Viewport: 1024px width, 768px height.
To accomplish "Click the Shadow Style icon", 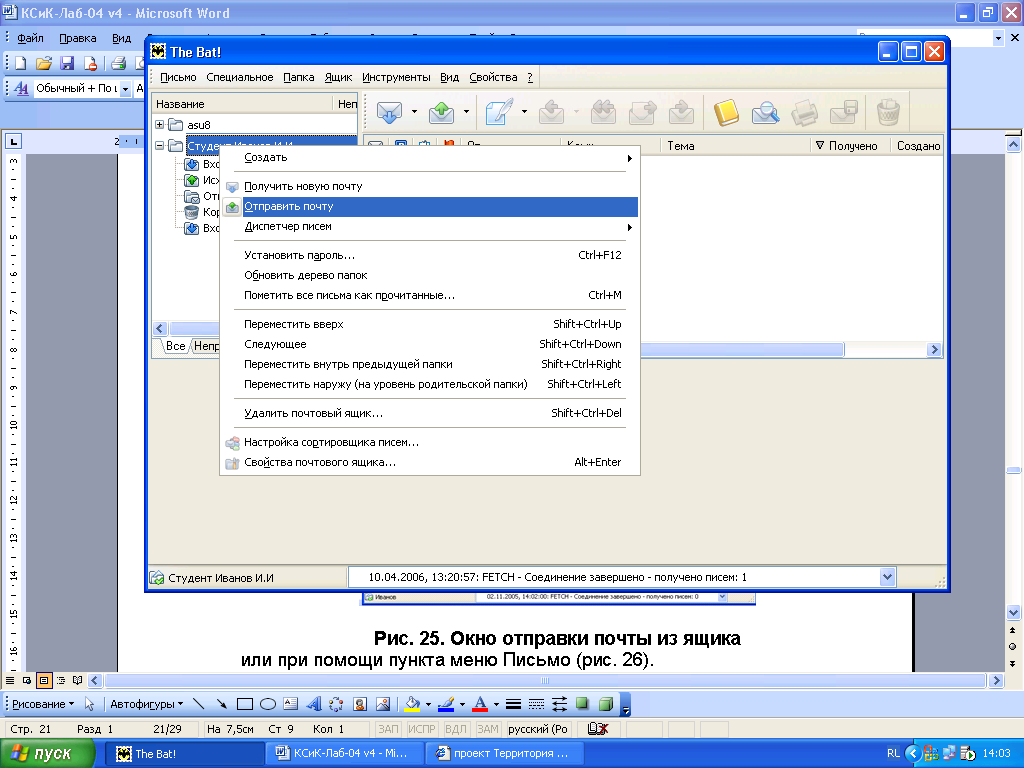I will [583, 704].
